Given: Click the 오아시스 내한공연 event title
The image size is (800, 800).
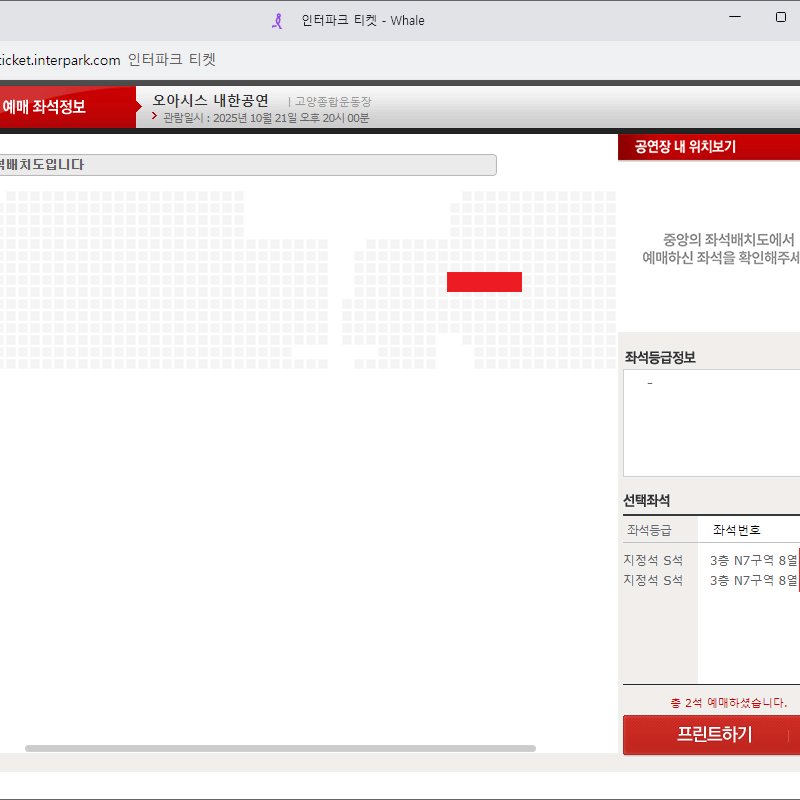Looking at the screenshot, I should [x=210, y=101].
